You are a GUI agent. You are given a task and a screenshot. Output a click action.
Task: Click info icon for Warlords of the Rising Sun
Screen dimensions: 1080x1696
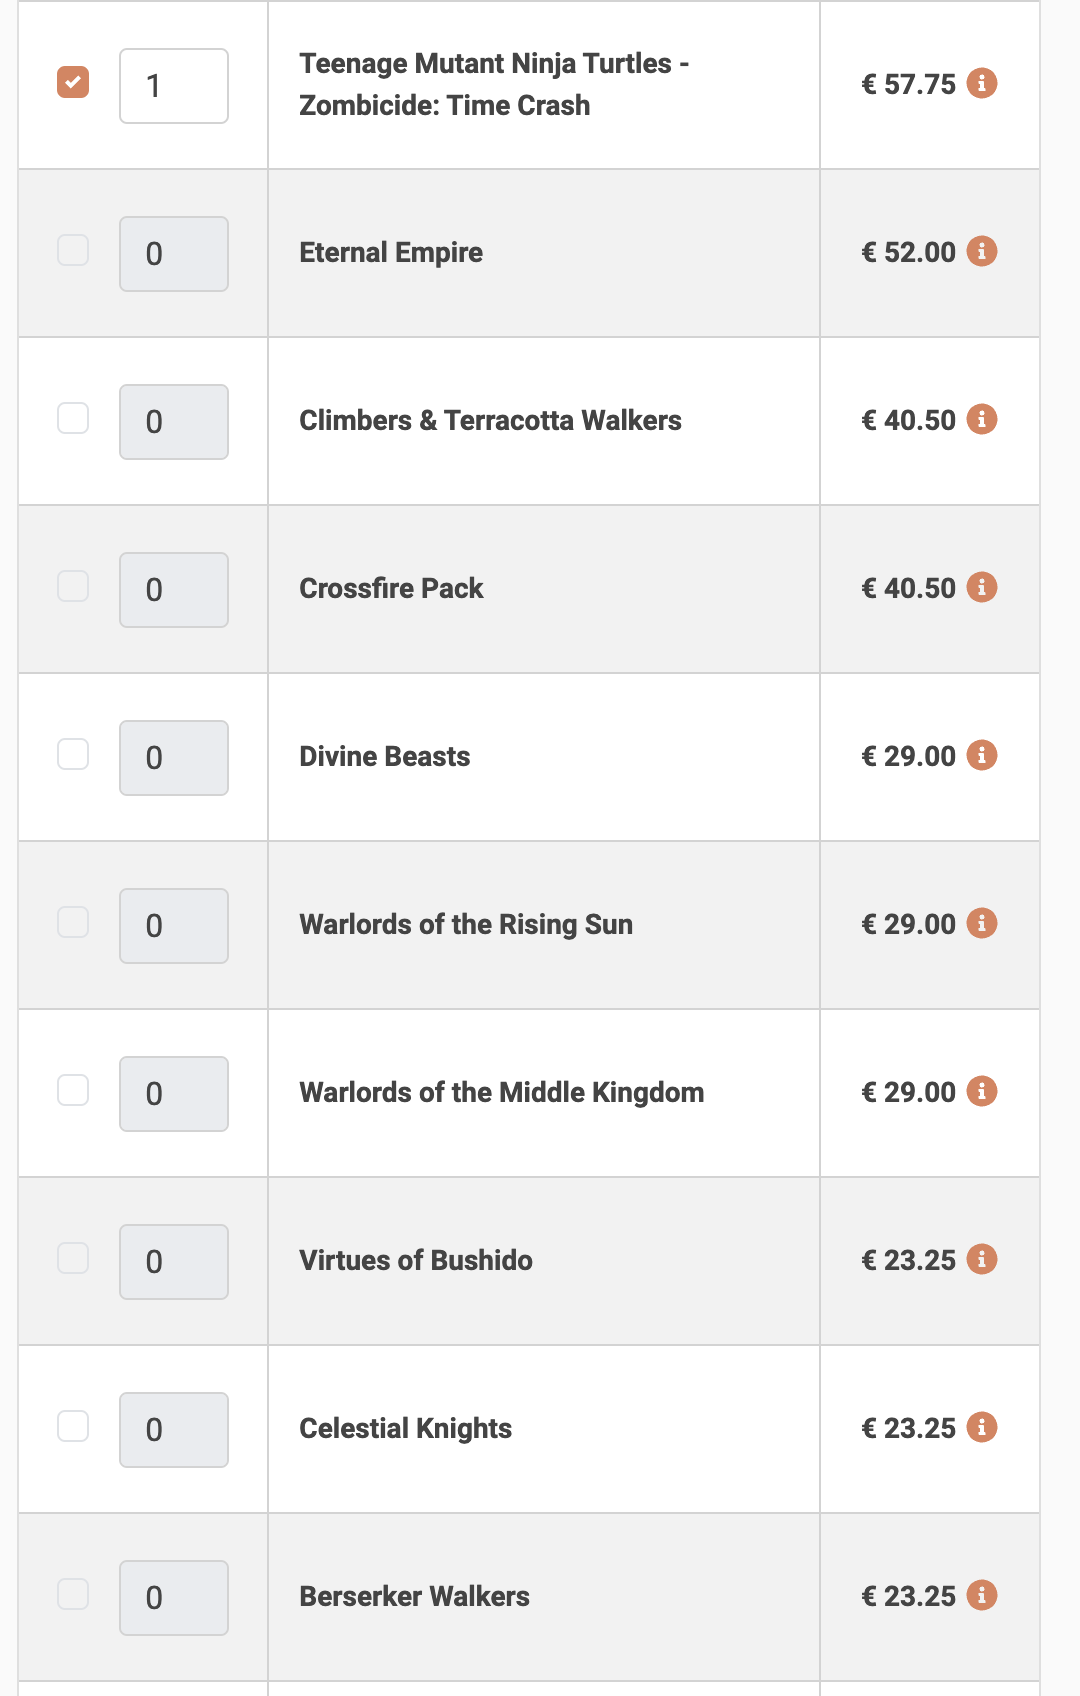pos(982,923)
